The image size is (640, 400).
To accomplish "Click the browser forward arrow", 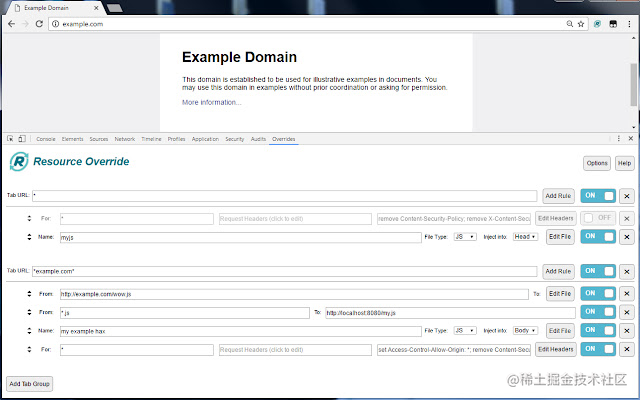I will [x=25, y=24].
